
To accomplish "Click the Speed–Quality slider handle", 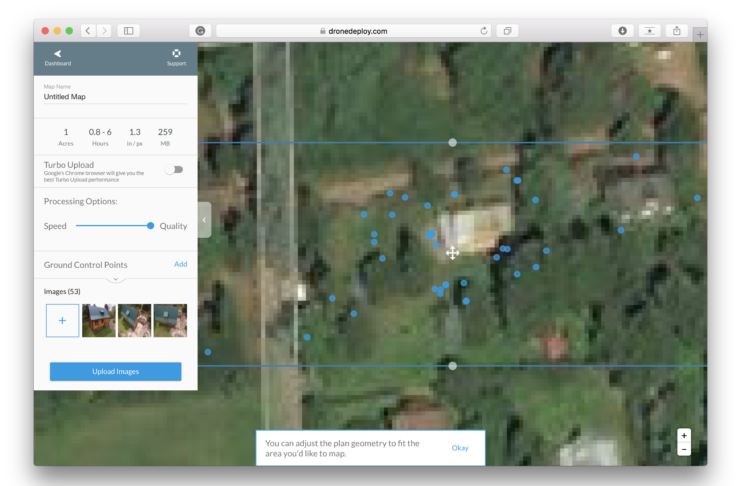I will click(x=151, y=226).
